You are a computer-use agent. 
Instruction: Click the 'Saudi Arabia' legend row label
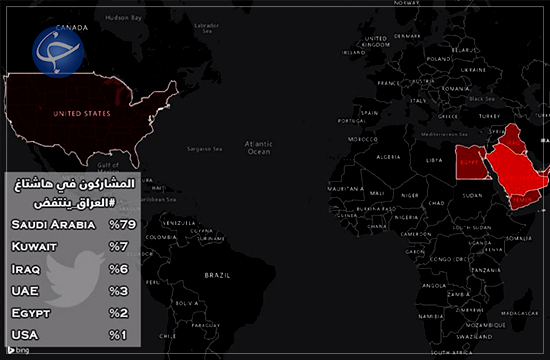(x=53, y=225)
